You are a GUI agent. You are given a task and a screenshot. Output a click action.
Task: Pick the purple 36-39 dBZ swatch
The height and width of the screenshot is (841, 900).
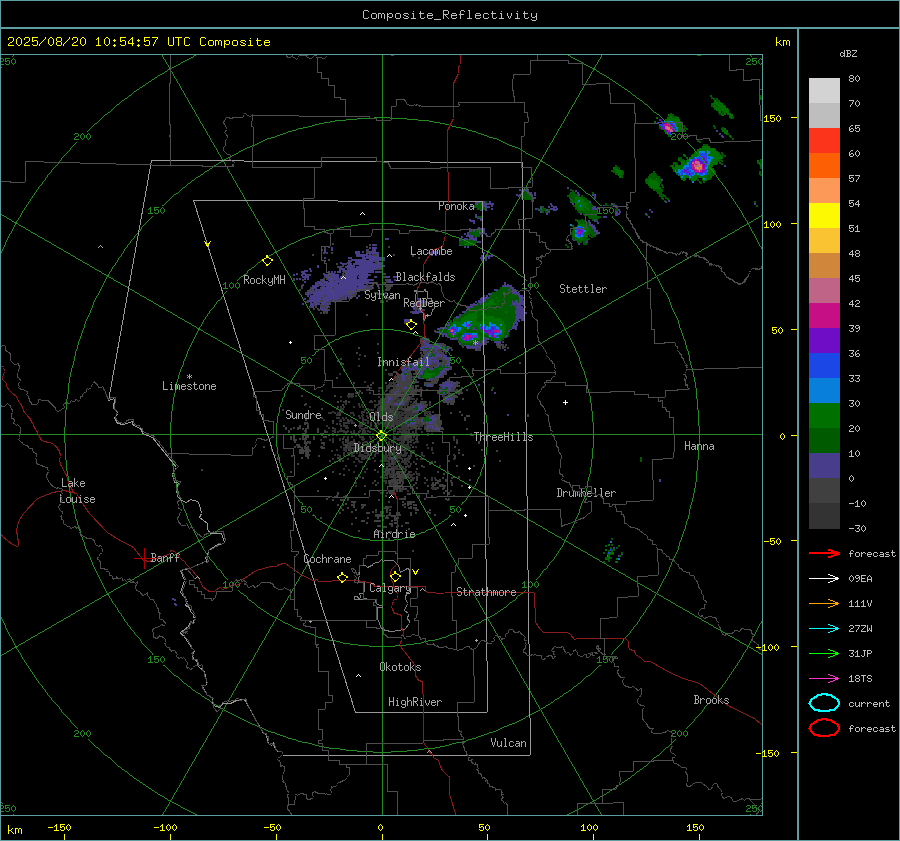824,341
